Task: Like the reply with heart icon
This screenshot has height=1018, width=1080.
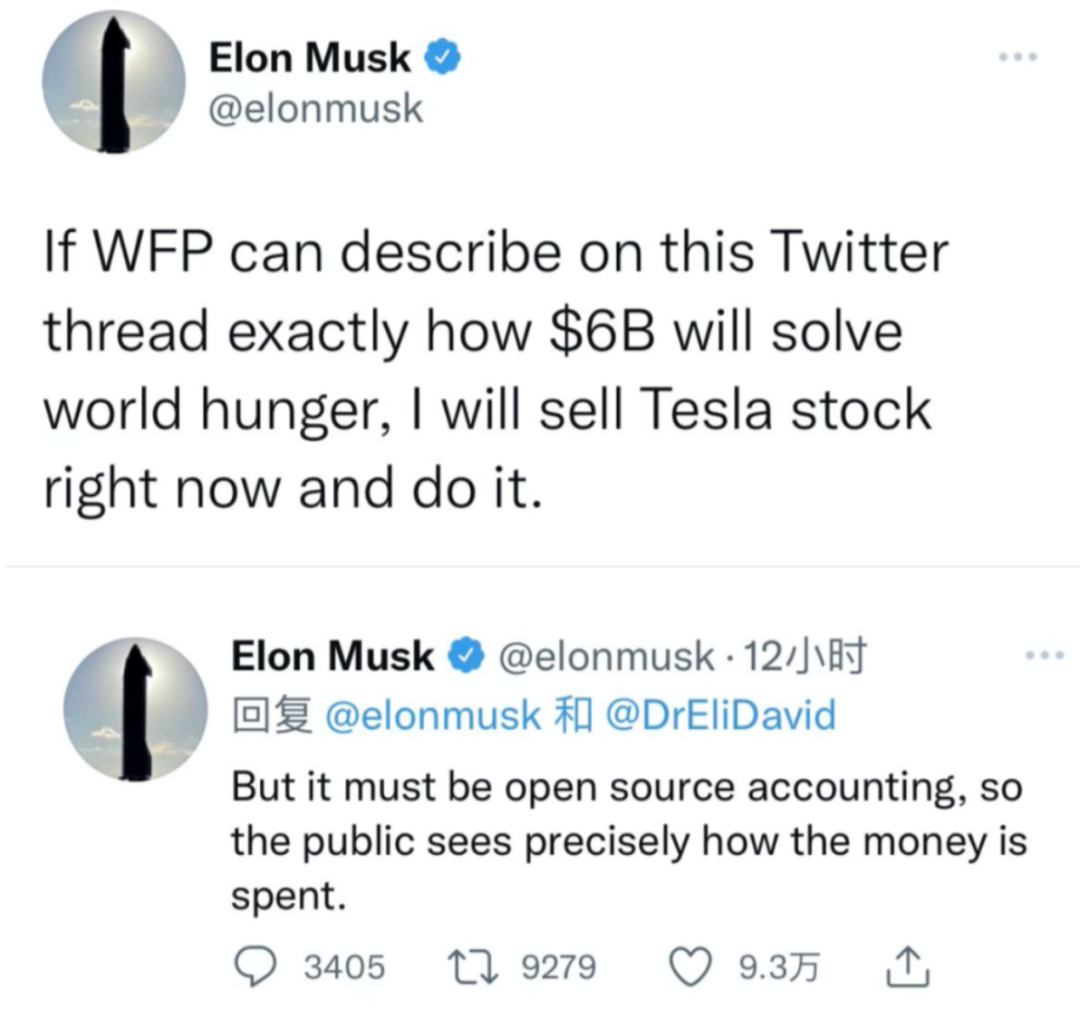Action: point(692,967)
